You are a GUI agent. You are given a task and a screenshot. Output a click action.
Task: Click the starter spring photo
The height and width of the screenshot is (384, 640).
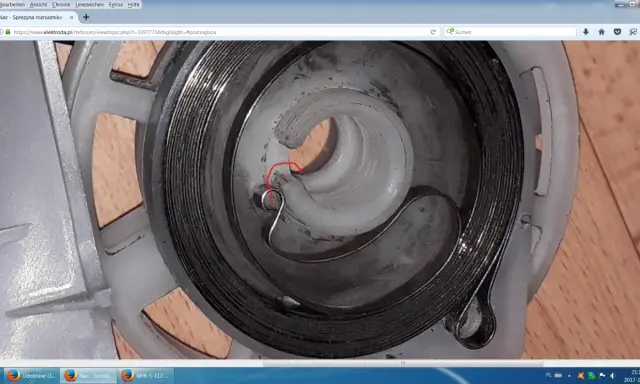pyautogui.click(x=320, y=200)
